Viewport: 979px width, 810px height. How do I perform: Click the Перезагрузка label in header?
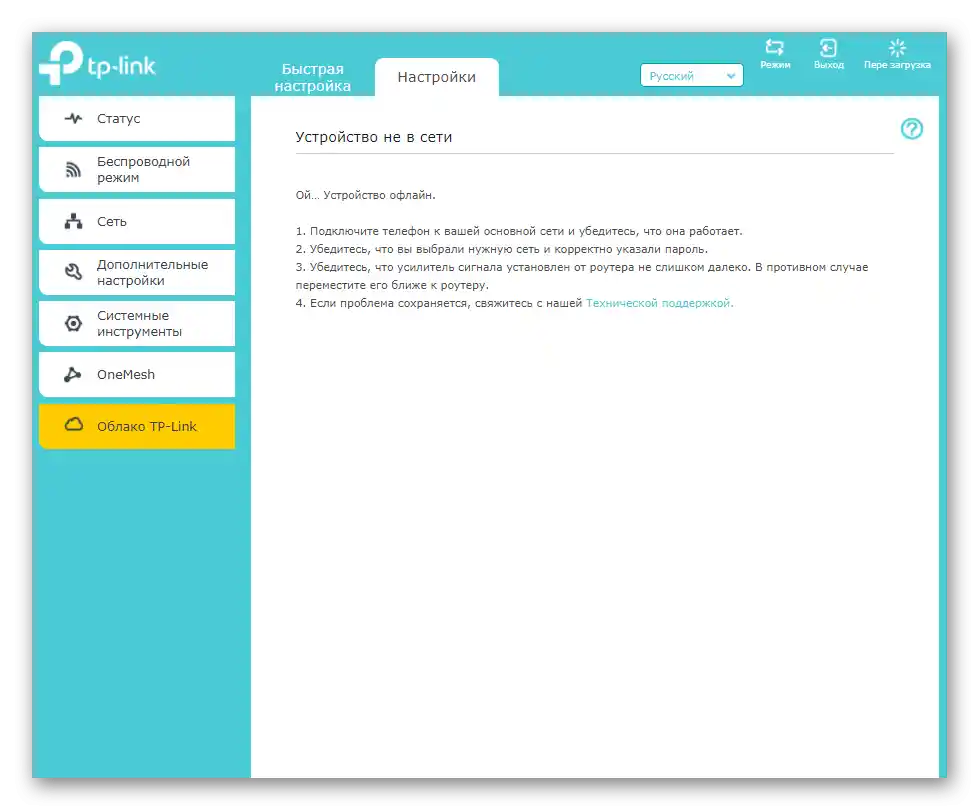pyautogui.click(x=897, y=65)
